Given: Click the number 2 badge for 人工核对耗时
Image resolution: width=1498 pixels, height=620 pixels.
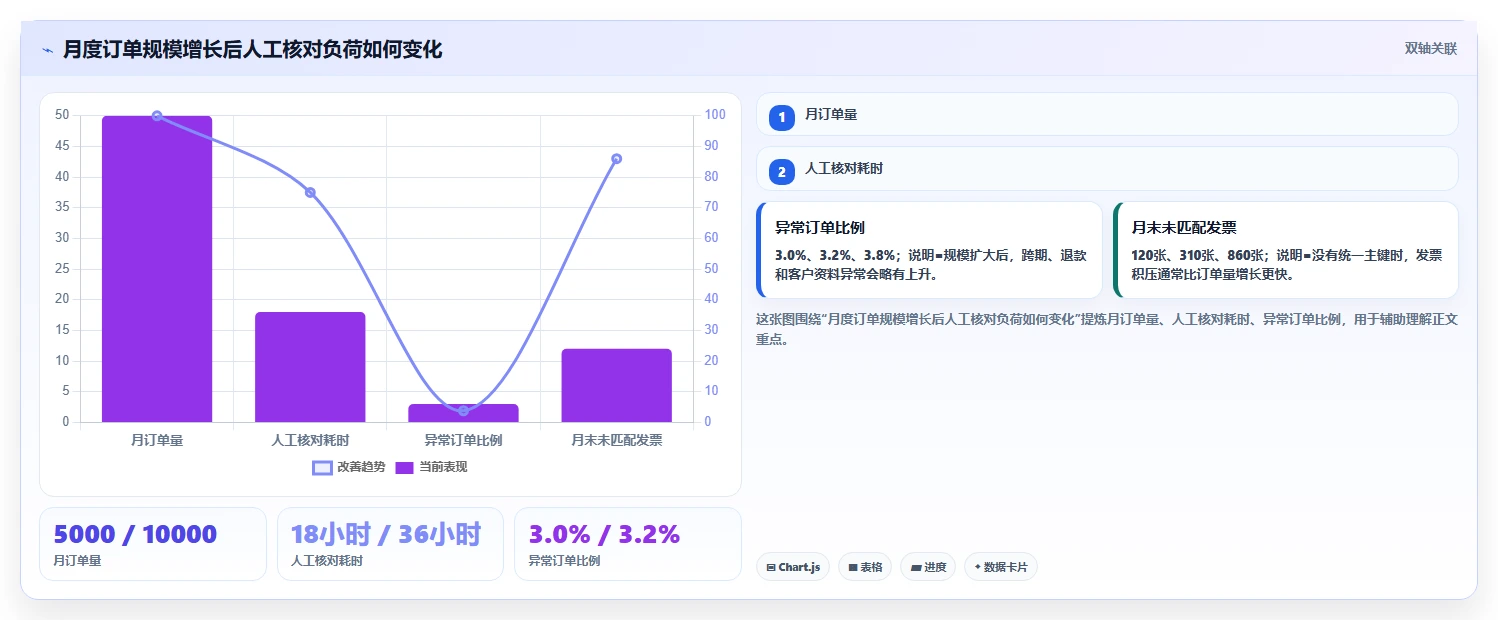Looking at the screenshot, I should point(782,172).
